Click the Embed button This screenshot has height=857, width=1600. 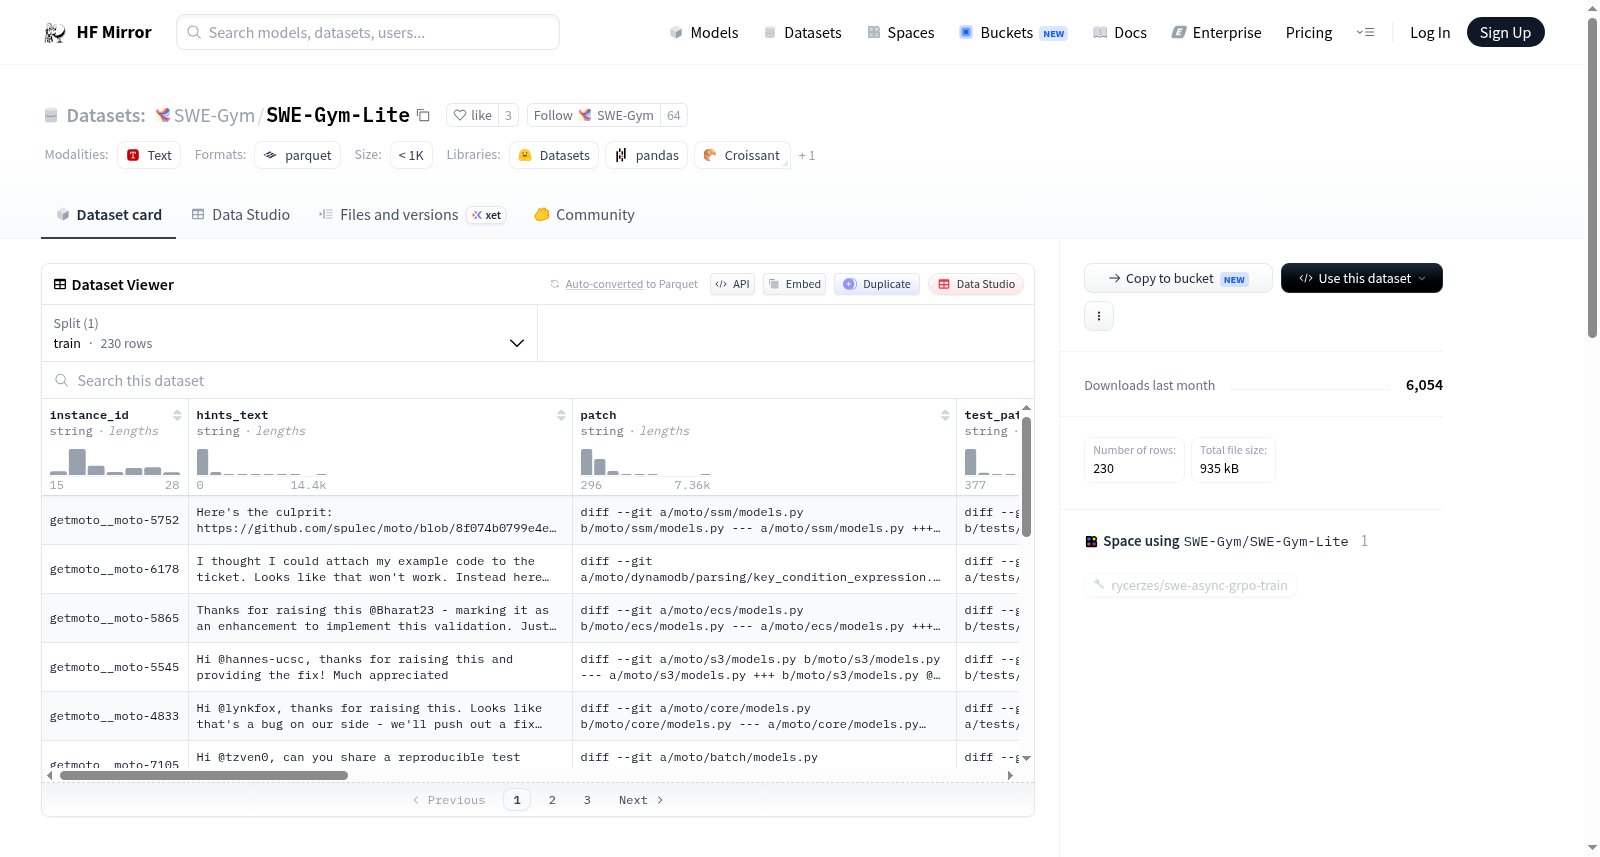point(794,284)
